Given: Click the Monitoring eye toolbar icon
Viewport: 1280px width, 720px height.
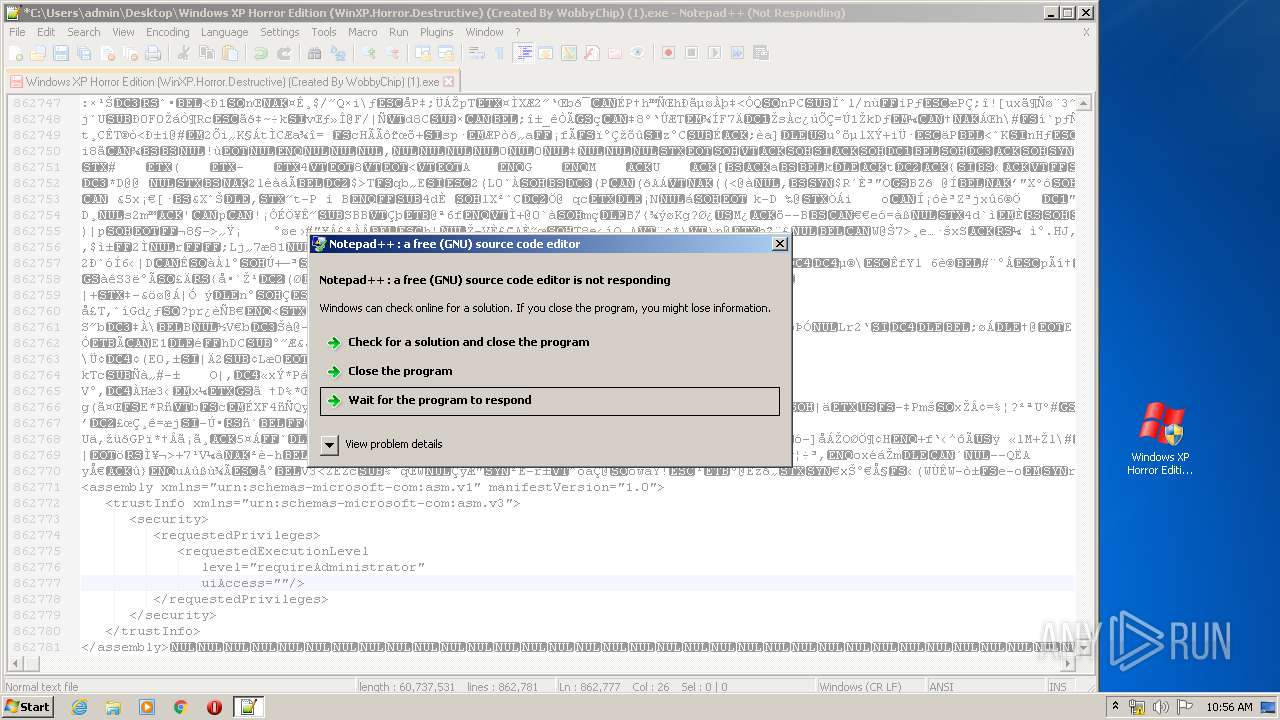Looking at the screenshot, I should [637, 53].
